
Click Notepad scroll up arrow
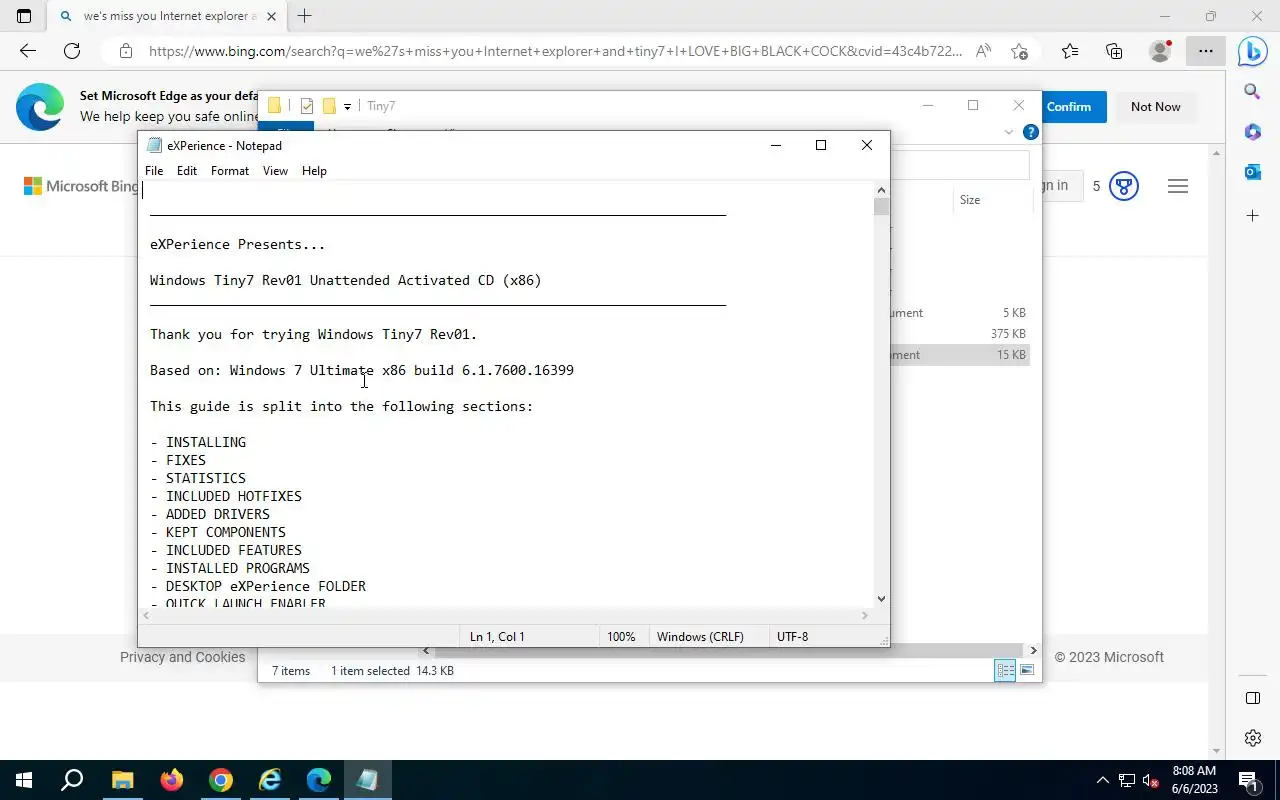pos(881,190)
